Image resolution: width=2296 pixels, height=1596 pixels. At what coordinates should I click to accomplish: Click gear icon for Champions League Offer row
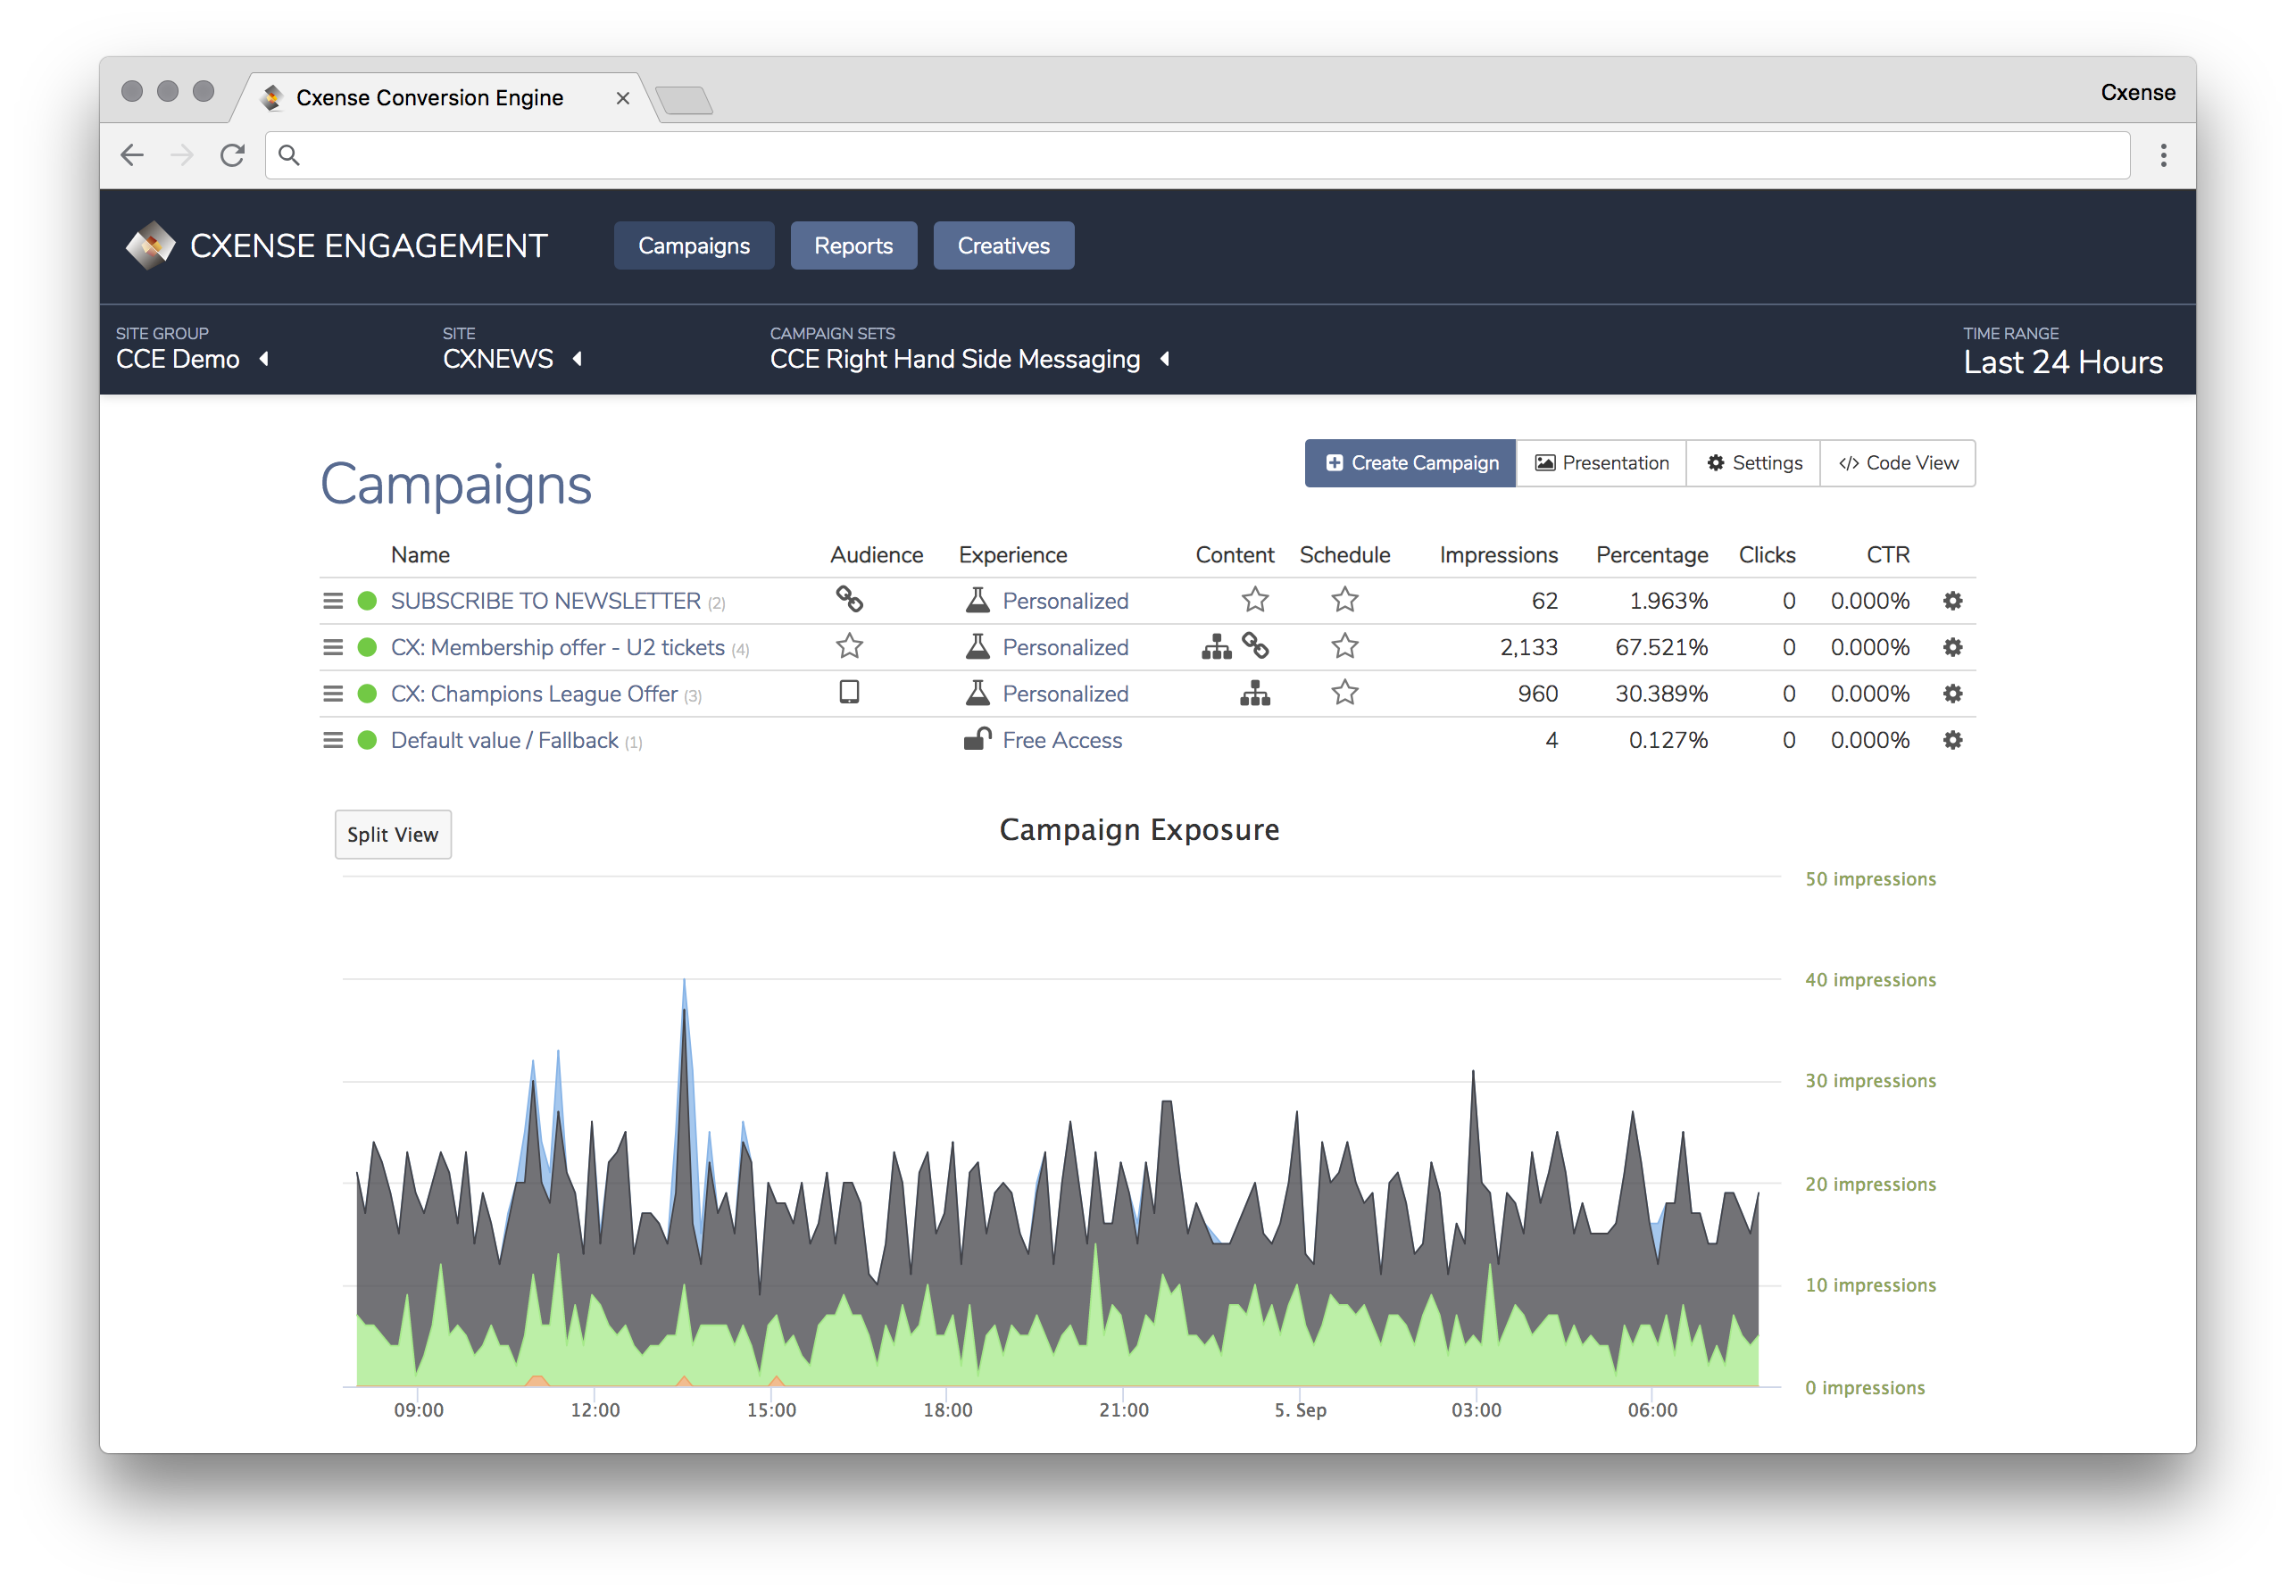(1952, 694)
